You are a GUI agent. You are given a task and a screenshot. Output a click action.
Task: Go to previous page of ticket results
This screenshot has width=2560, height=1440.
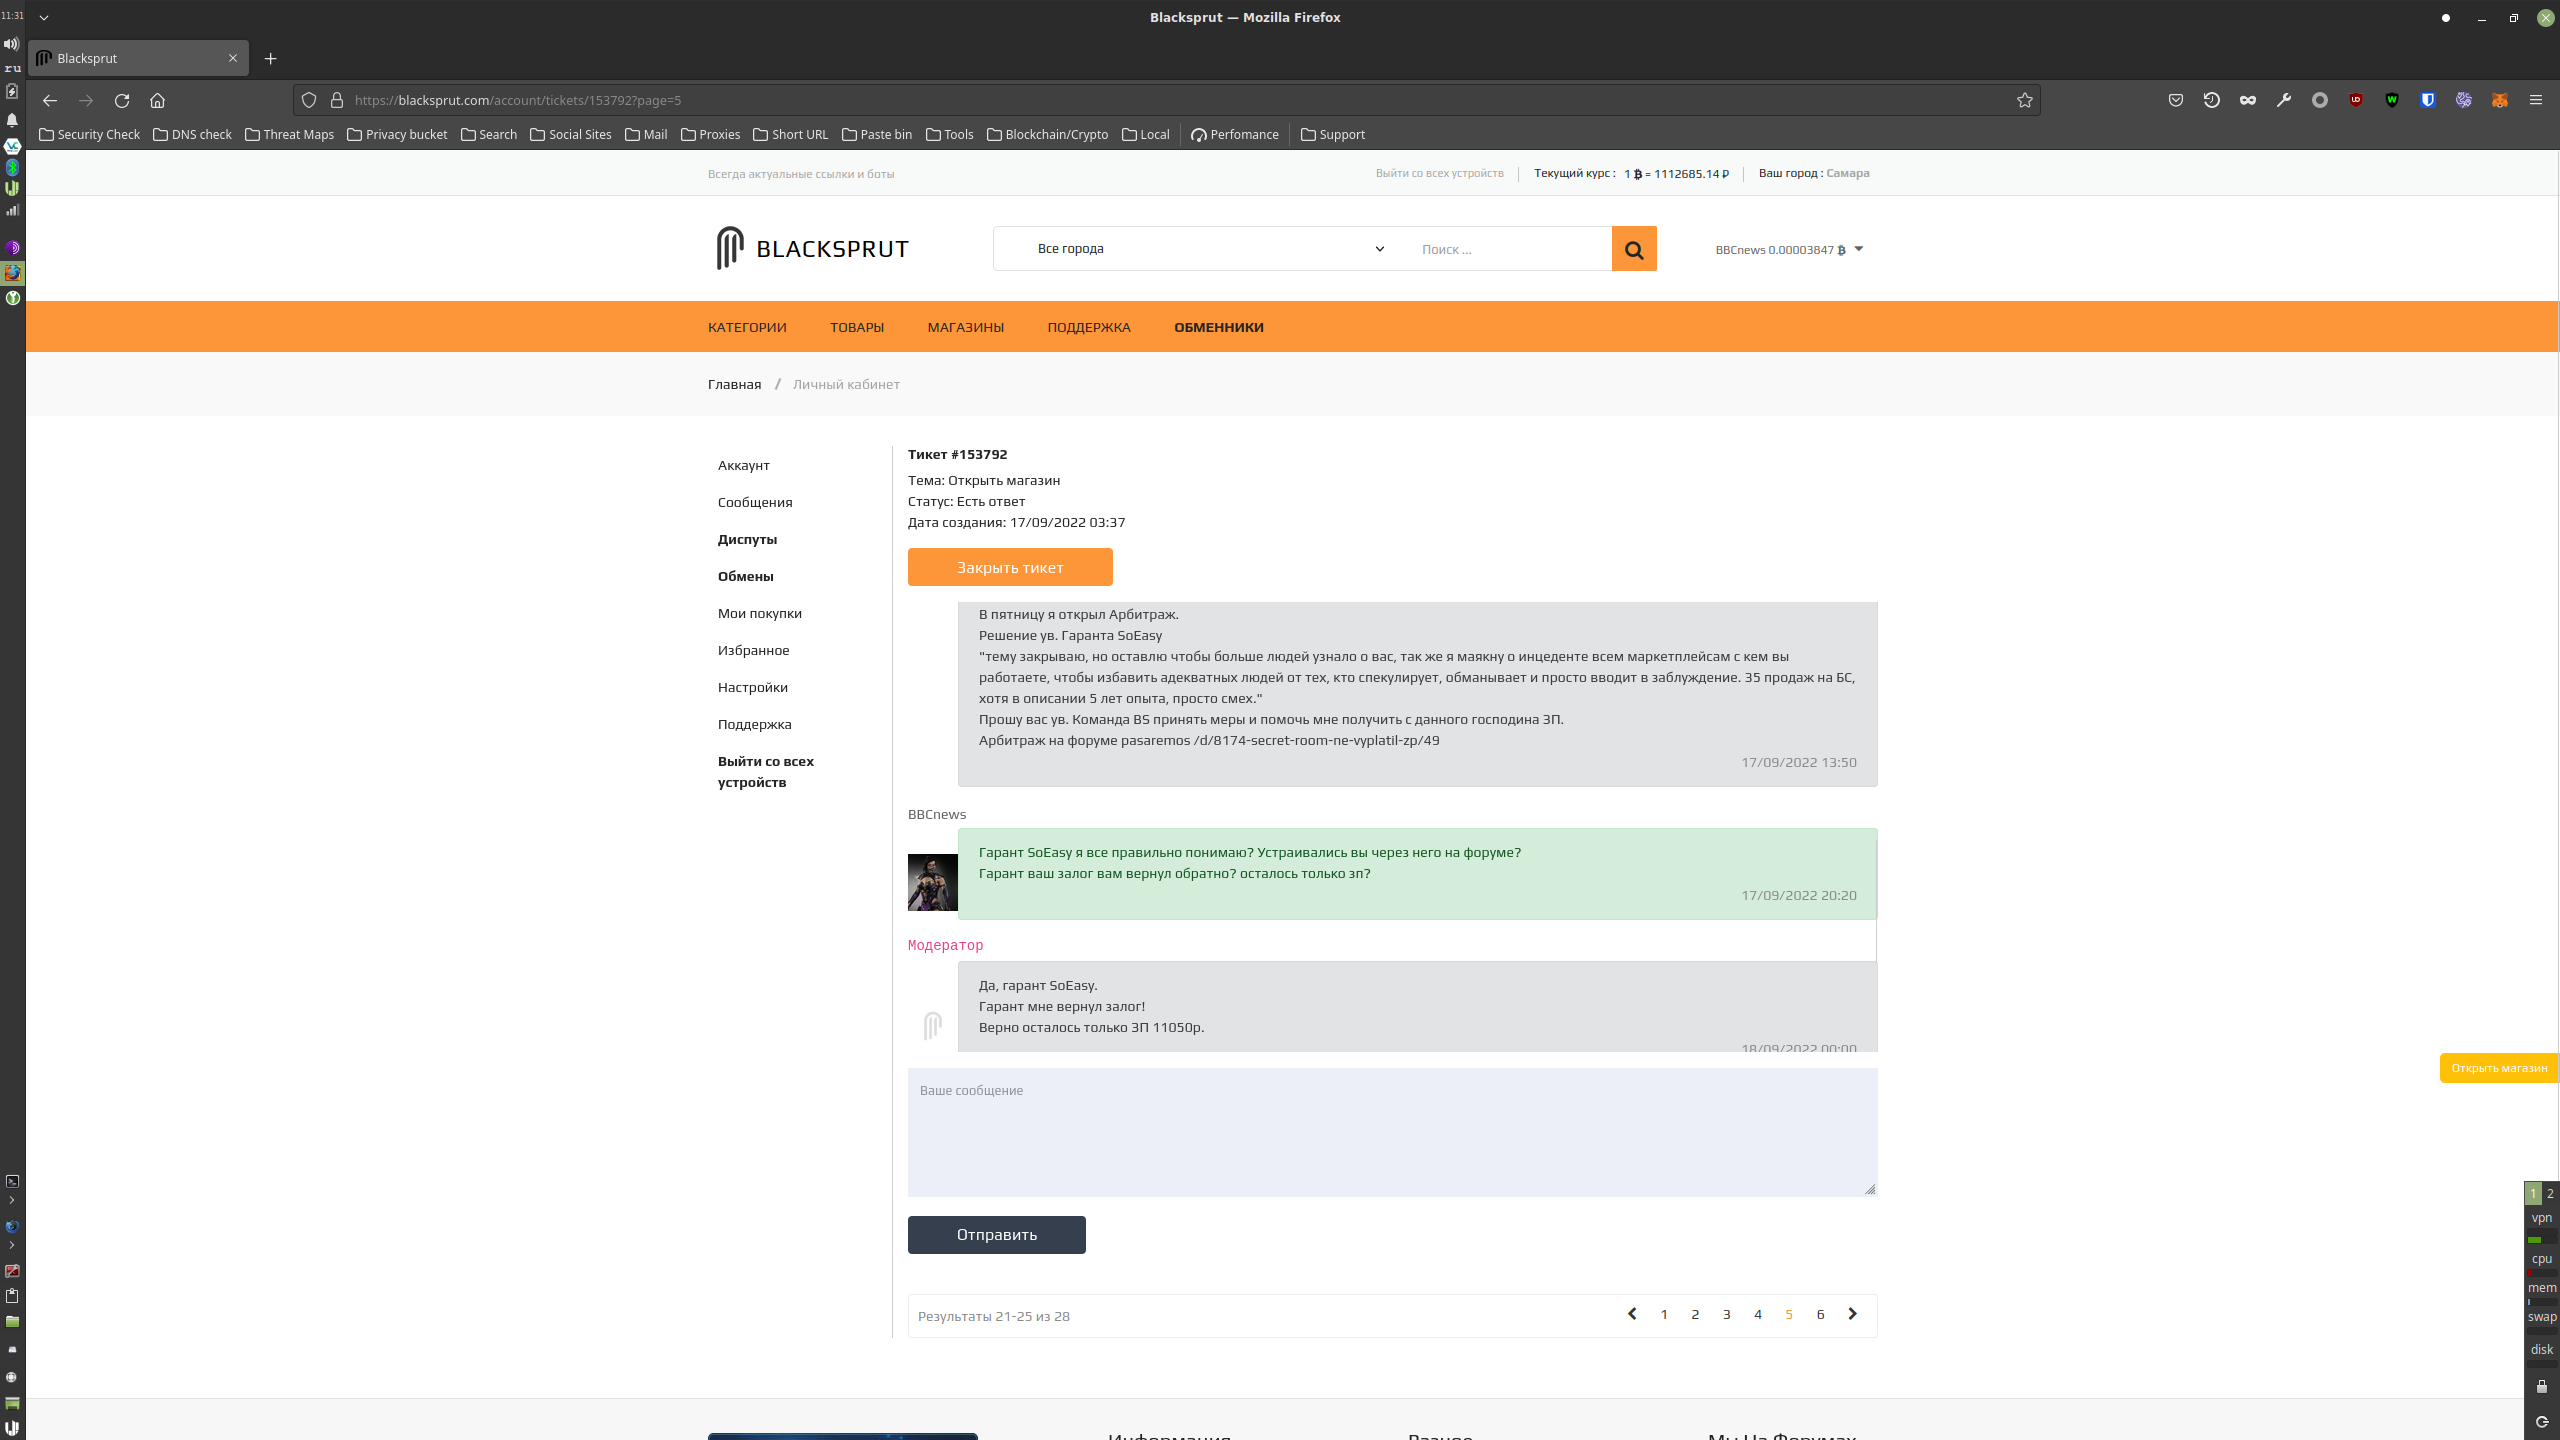coord(1632,1314)
